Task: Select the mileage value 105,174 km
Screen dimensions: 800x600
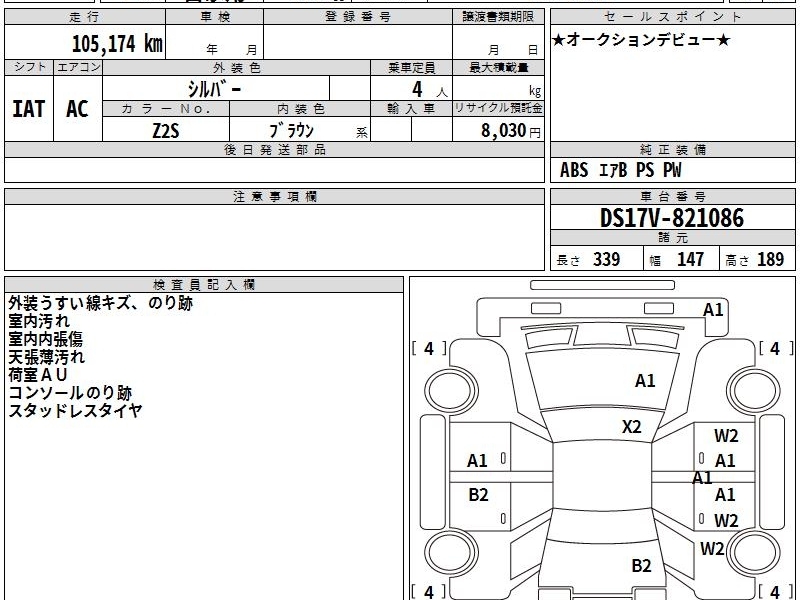Action: 117,44
